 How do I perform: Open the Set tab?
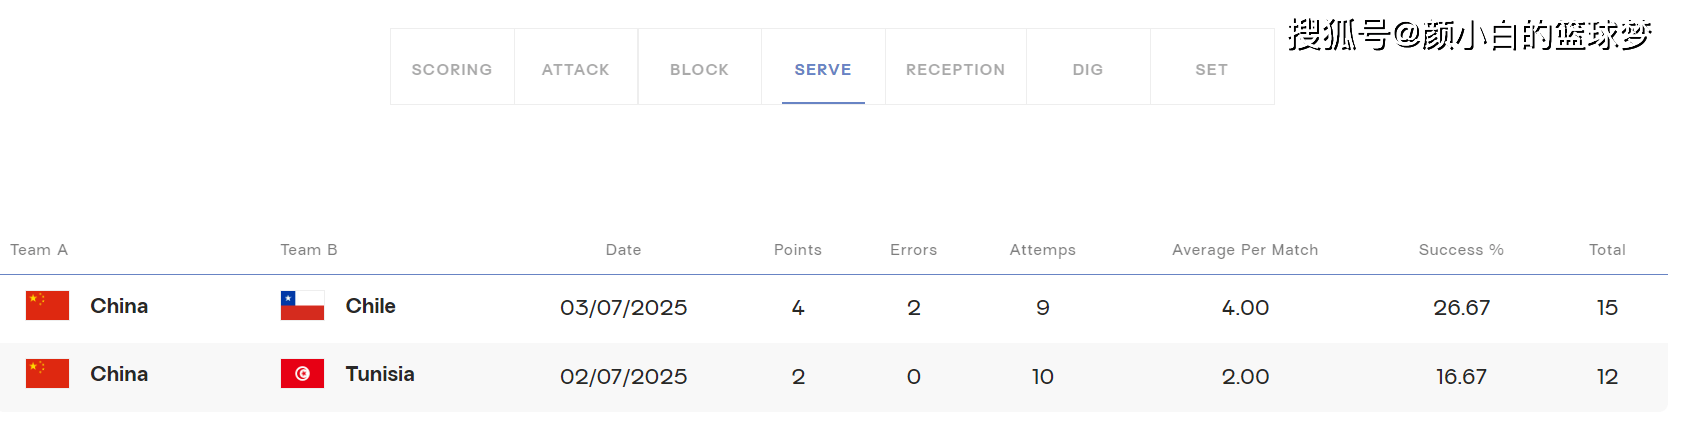[x=1211, y=69]
